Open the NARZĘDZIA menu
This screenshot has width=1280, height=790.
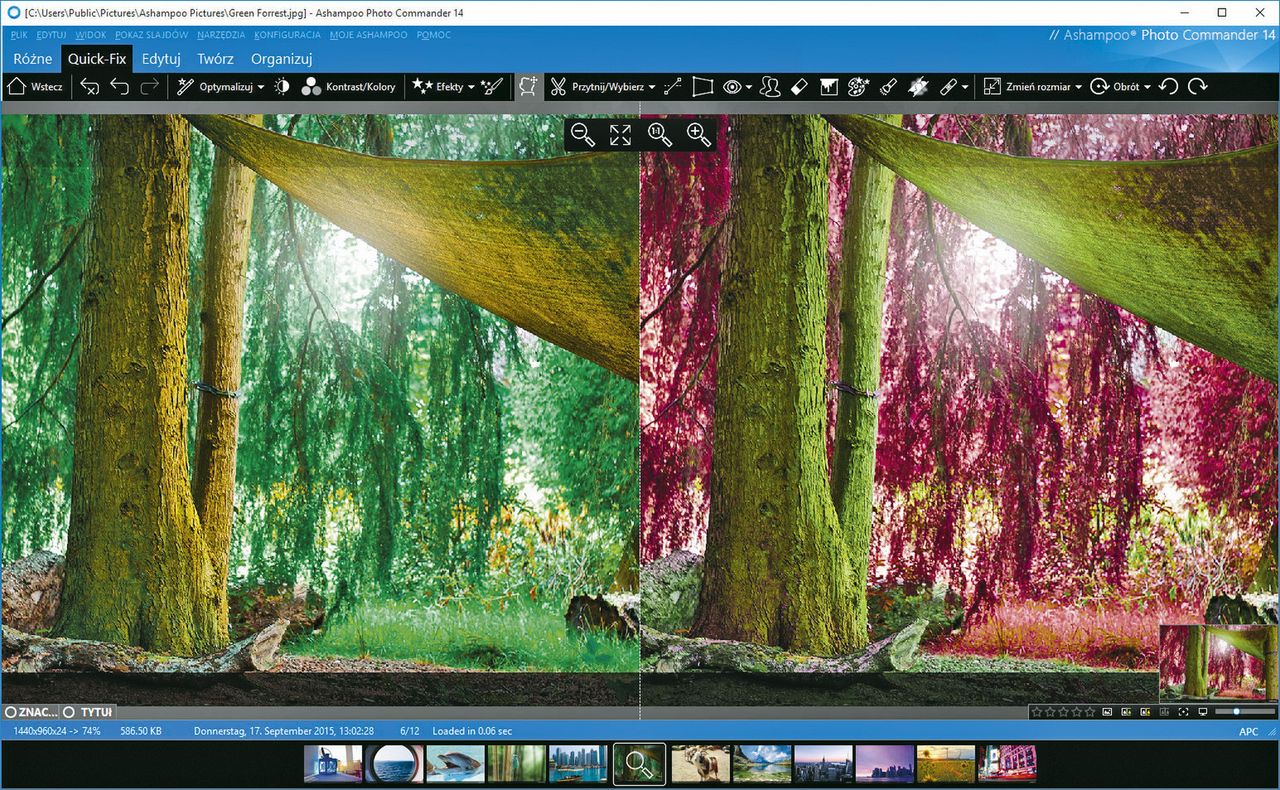(221, 35)
